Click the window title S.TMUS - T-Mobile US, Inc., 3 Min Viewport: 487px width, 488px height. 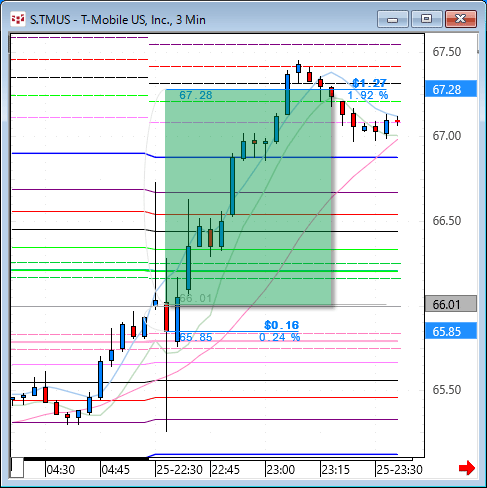coord(118,20)
